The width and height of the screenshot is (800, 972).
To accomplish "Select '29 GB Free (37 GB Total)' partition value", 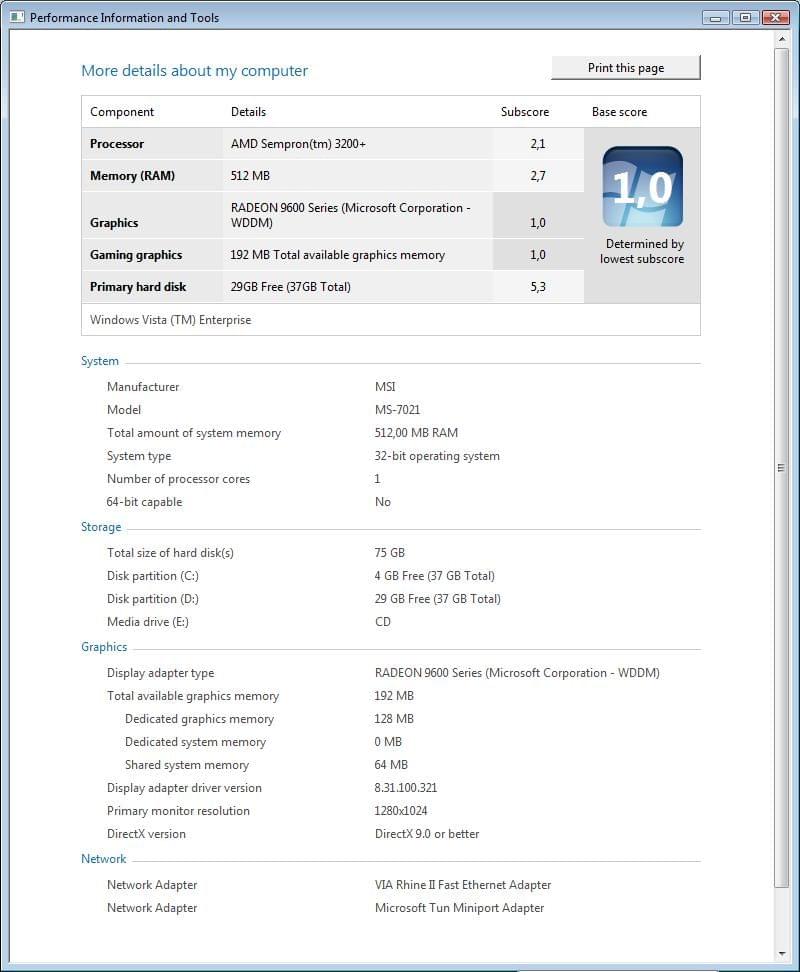I will 437,599.
